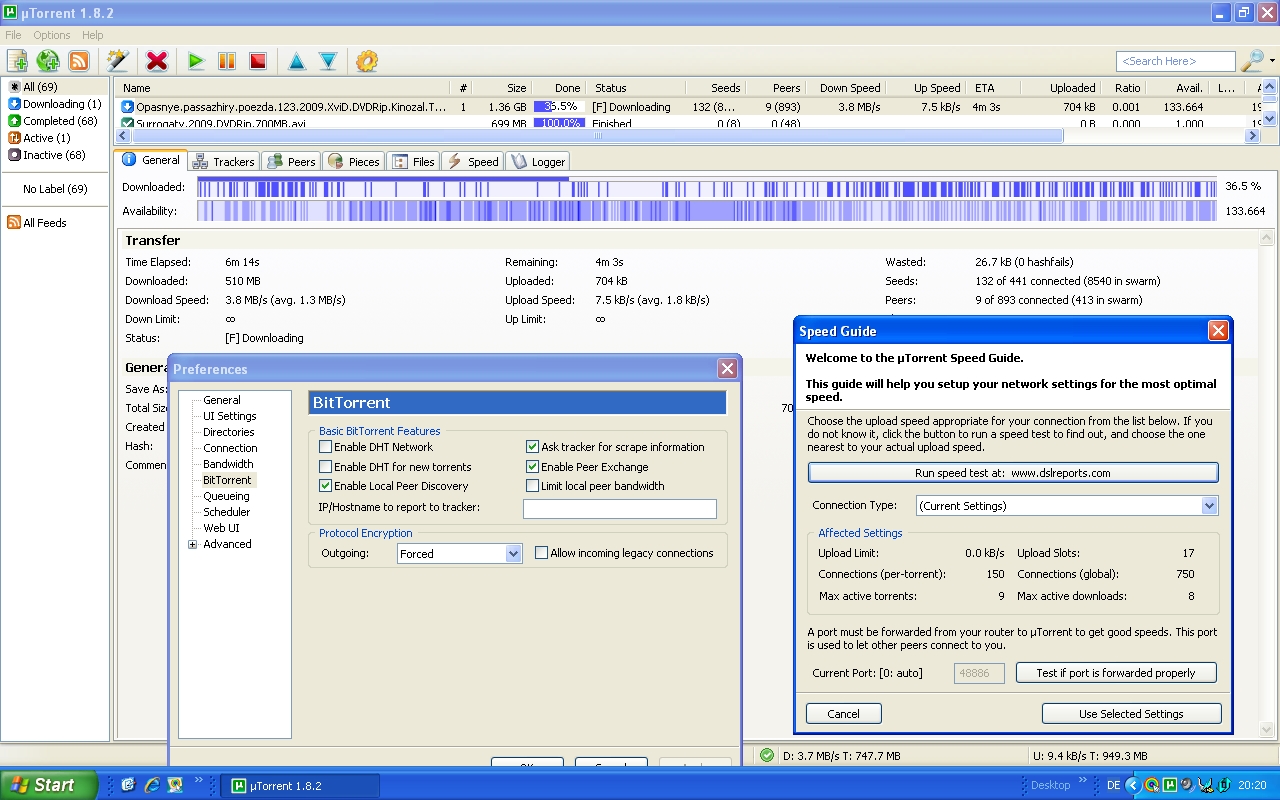Open the Windows Start button
The image size is (1280, 800).
click(x=48, y=785)
